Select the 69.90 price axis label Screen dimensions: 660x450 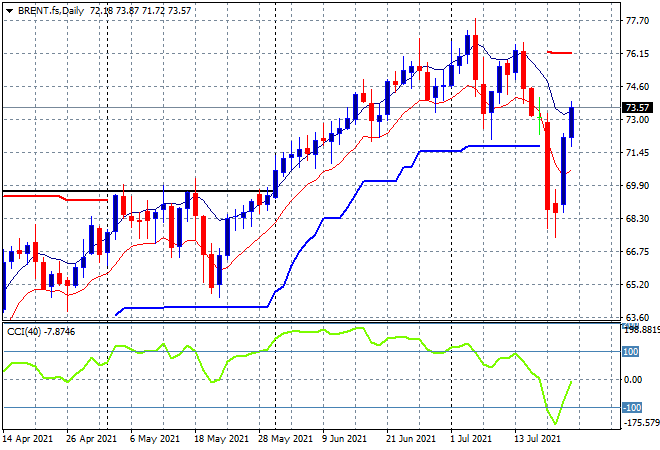pos(637,186)
